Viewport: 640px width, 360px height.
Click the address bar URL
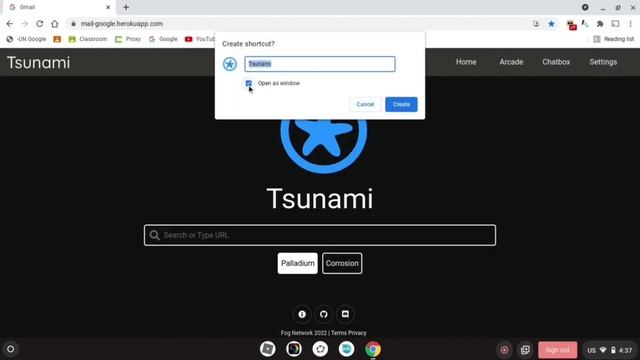[122, 24]
